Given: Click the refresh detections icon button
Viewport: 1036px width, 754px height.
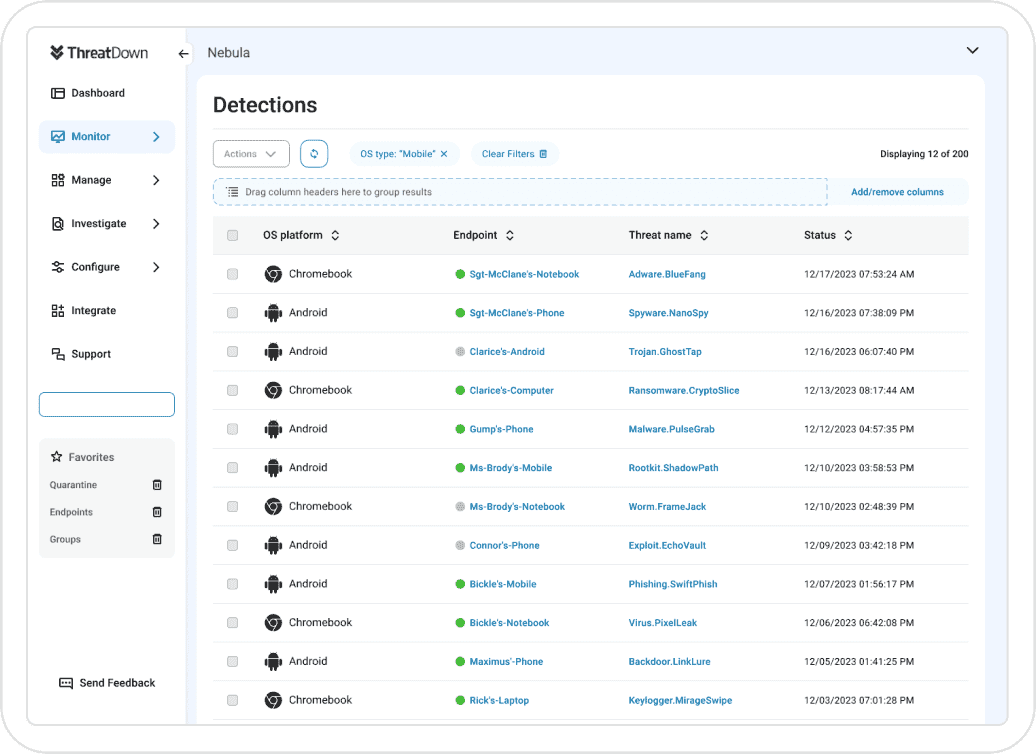Looking at the screenshot, I should (x=314, y=154).
